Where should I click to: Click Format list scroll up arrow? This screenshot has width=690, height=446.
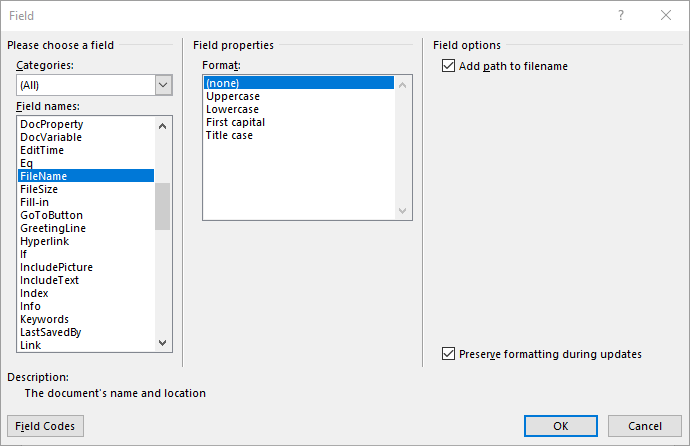pos(402,85)
